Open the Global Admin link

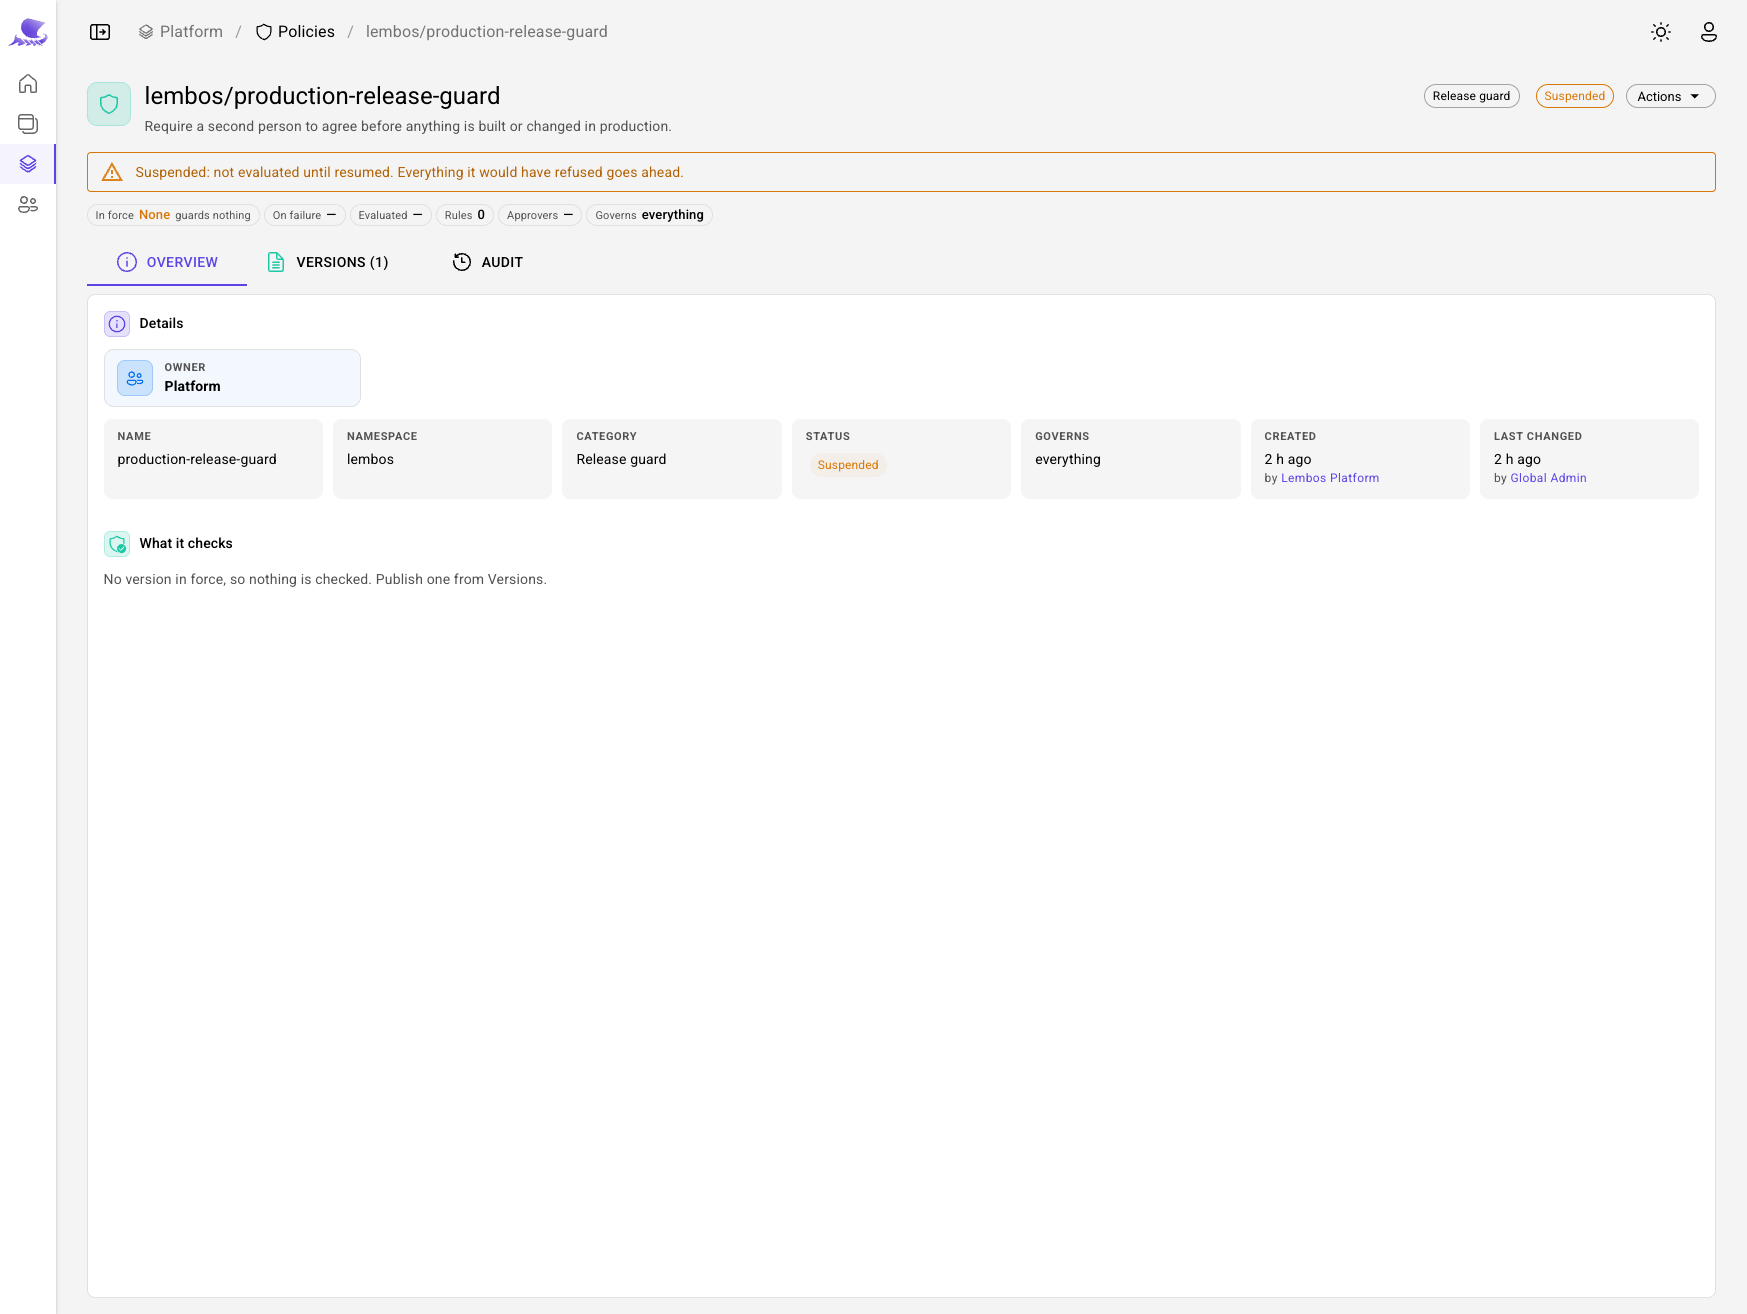[x=1548, y=478]
